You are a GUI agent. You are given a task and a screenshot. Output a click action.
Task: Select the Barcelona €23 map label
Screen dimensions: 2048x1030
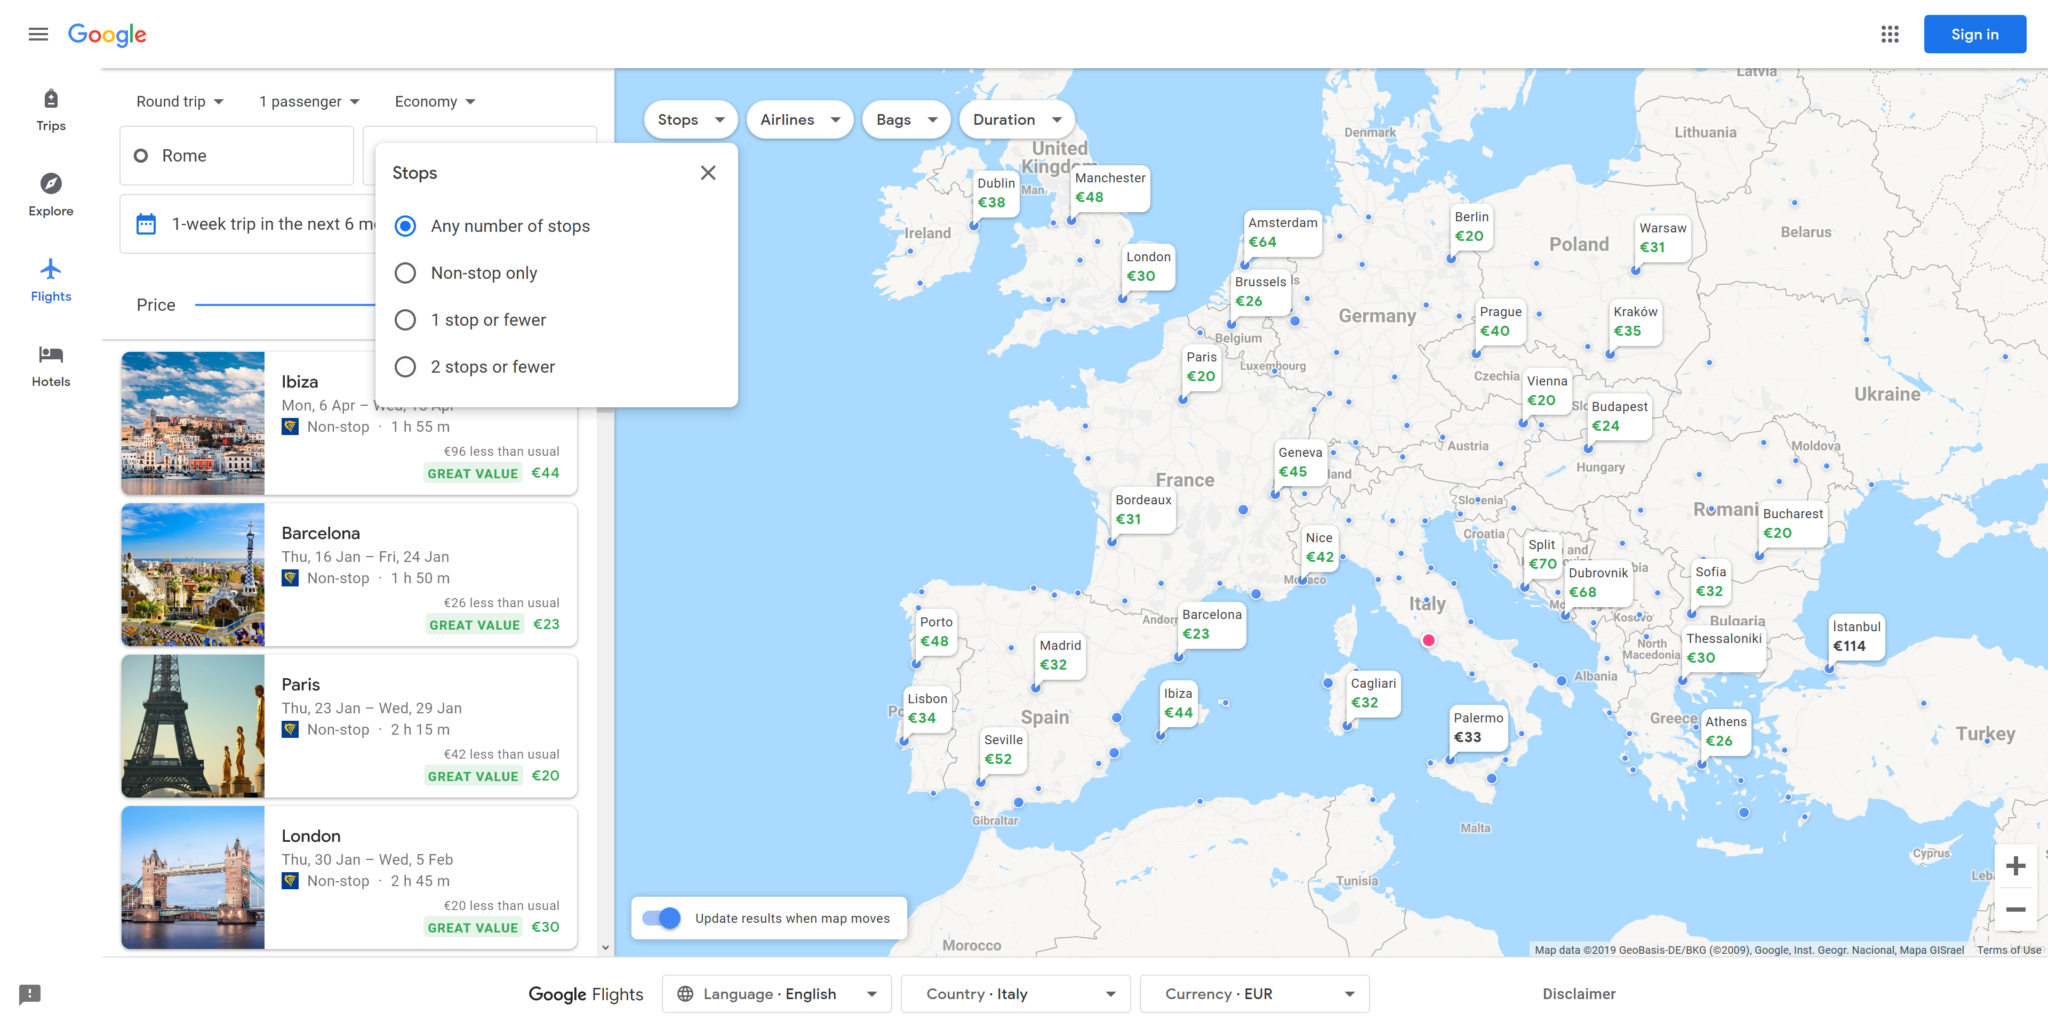click(1212, 625)
